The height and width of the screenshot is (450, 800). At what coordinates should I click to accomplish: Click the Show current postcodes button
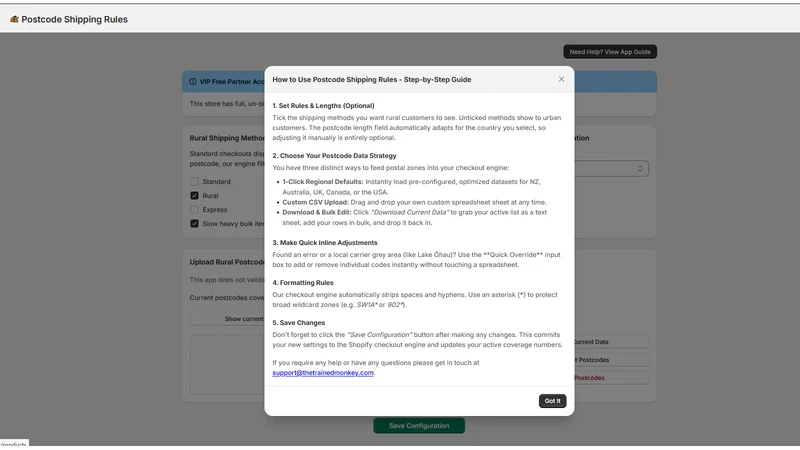[x=228, y=319]
